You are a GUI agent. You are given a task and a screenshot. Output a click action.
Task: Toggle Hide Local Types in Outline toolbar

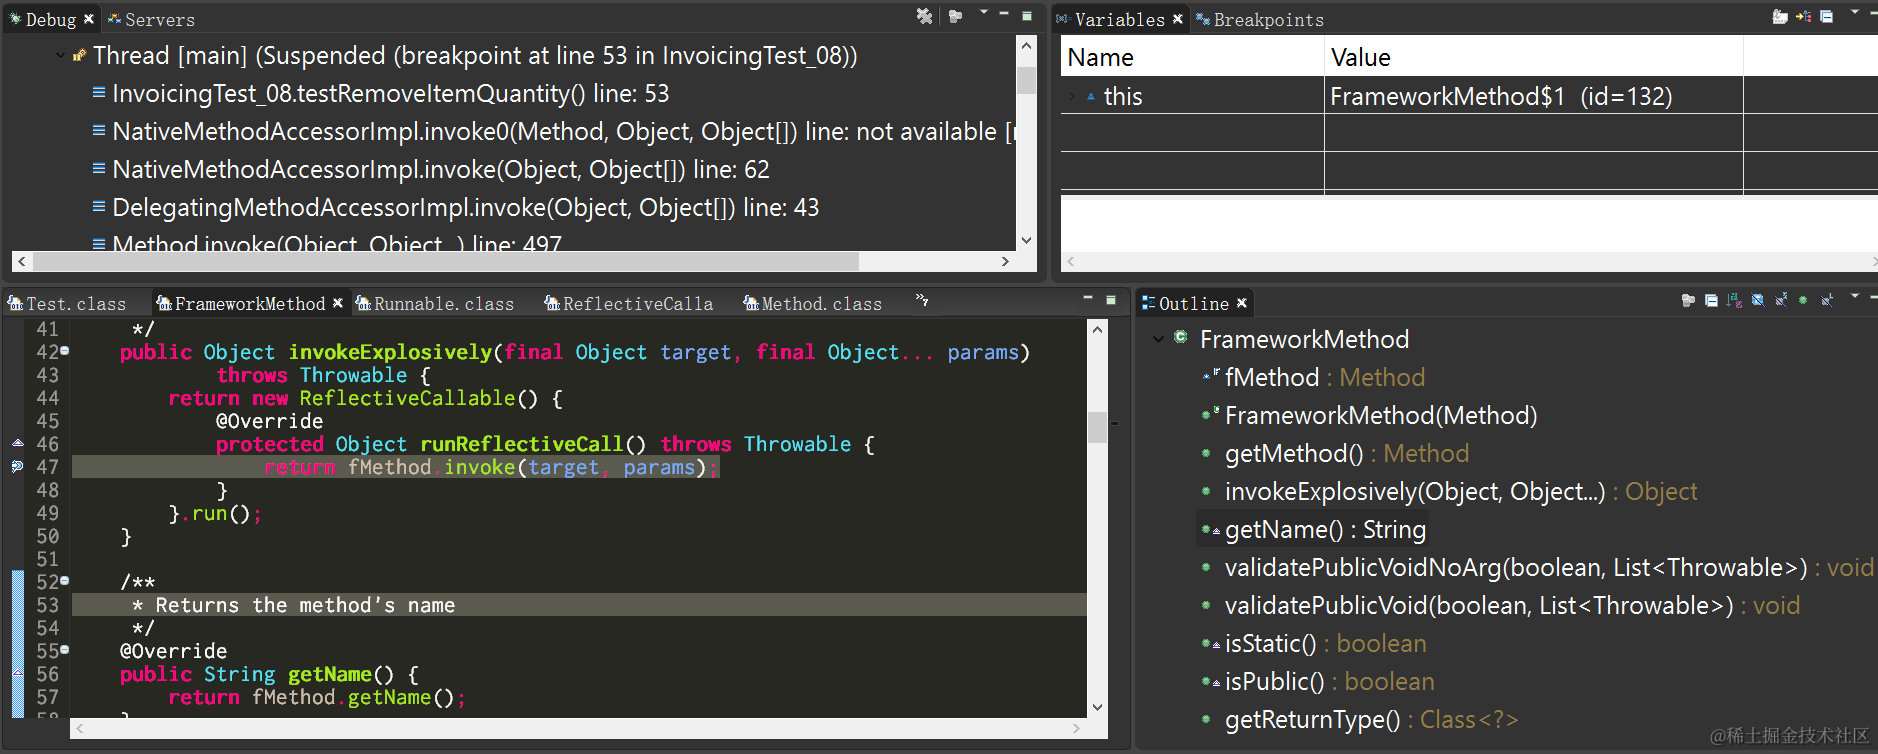click(1827, 300)
